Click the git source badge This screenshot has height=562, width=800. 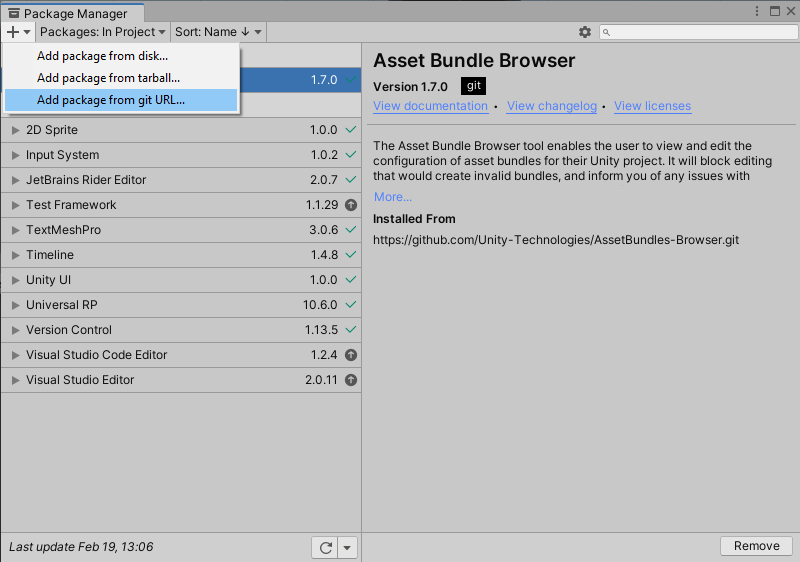pos(473,86)
